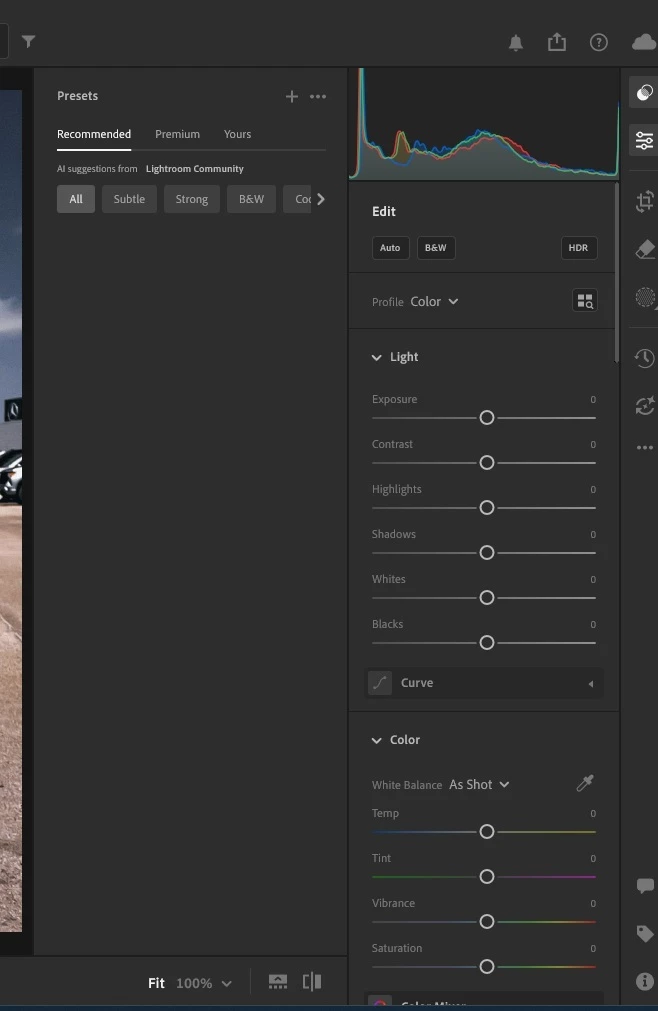Screen dimensions: 658x1011
Task: Filter presets by Subtle
Action: [x=129, y=199]
